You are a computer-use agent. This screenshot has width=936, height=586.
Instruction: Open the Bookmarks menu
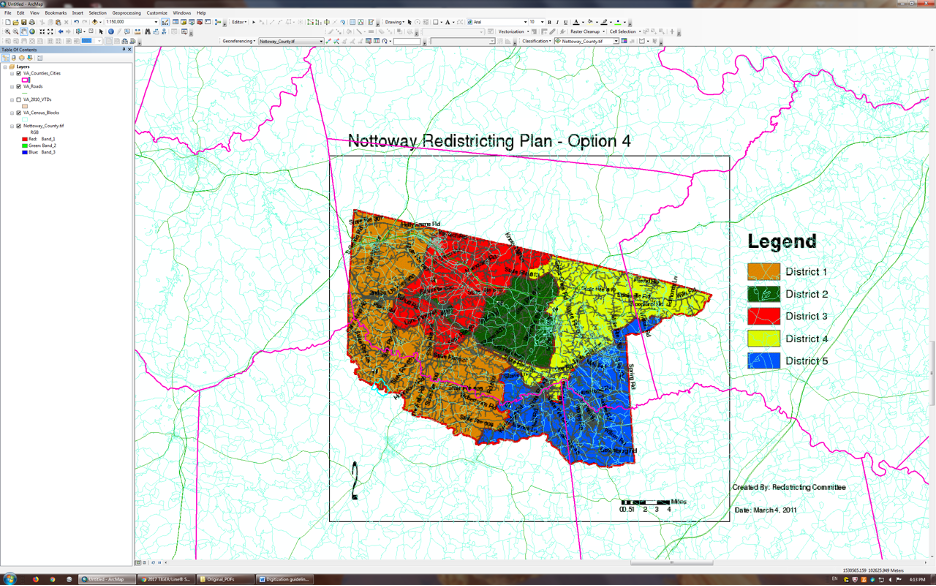coord(57,12)
